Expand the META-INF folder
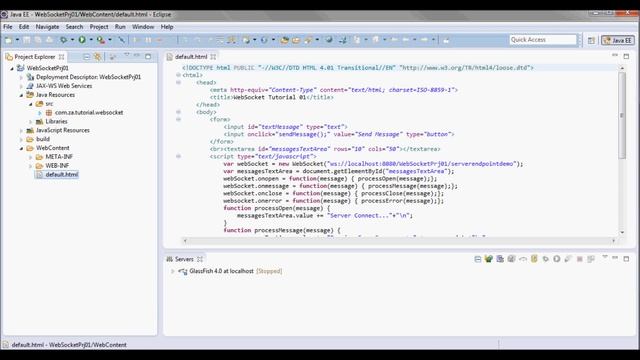 tap(30, 157)
